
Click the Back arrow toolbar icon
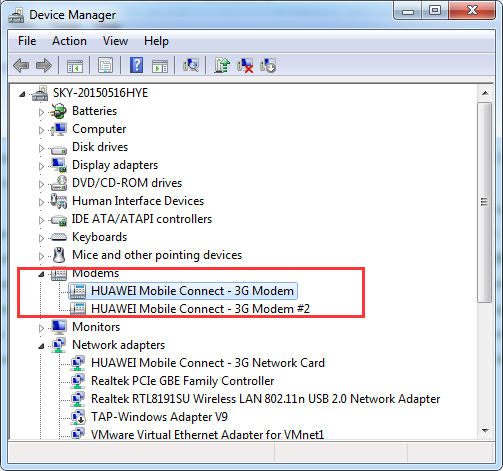click(x=21, y=65)
